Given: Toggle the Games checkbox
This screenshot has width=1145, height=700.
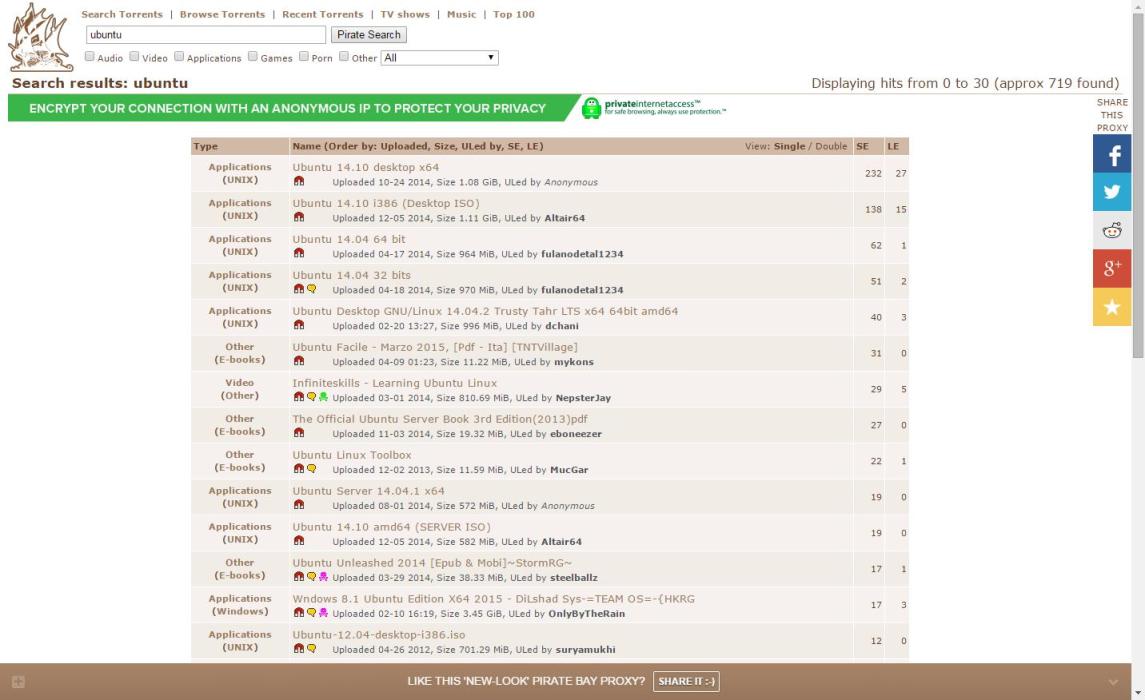Looking at the screenshot, I should [253, 56].
